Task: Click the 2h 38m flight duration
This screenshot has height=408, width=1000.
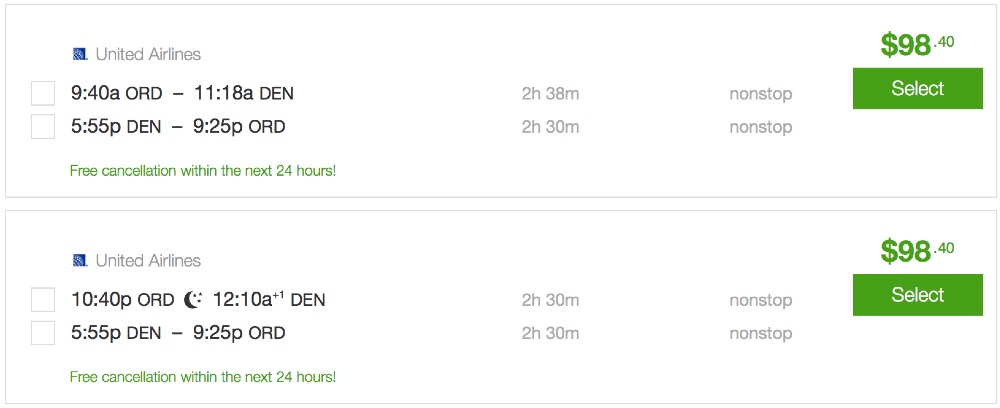Action: click(x=550, y=94)
